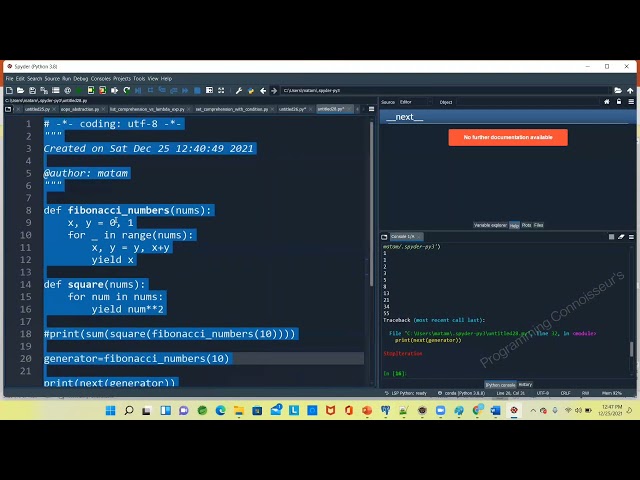The height and width of the screenshot is (480, 640).
Task: Go to Help pane home
Action: (607, 102)
